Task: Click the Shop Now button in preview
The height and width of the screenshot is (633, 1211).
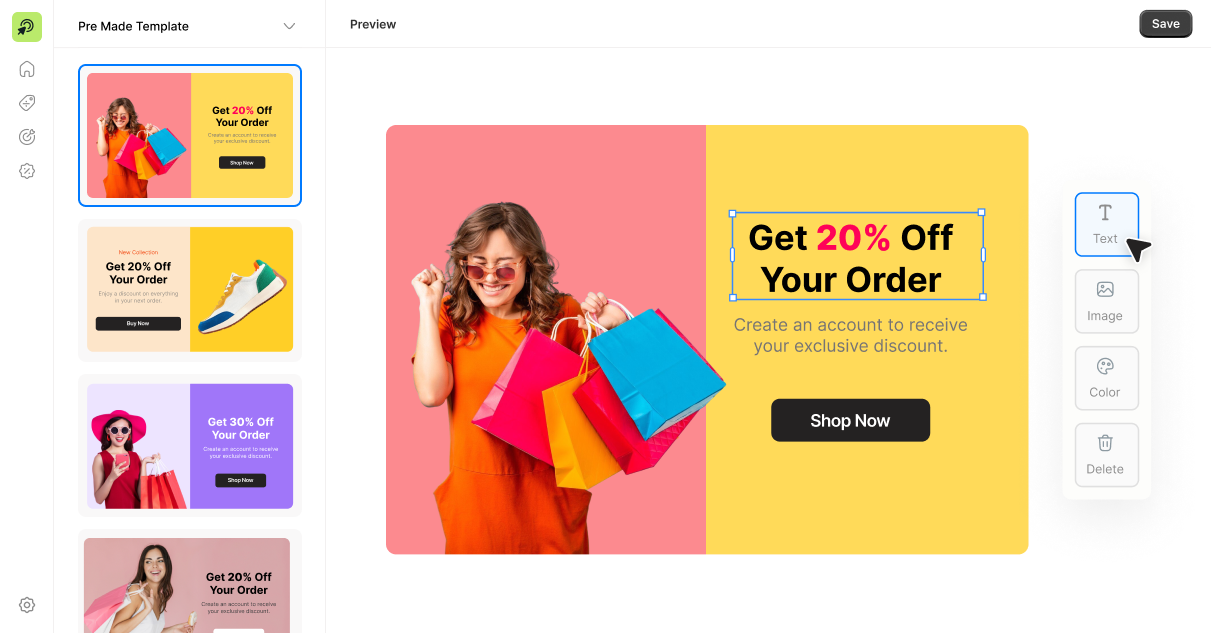Action: pos(850,420)
